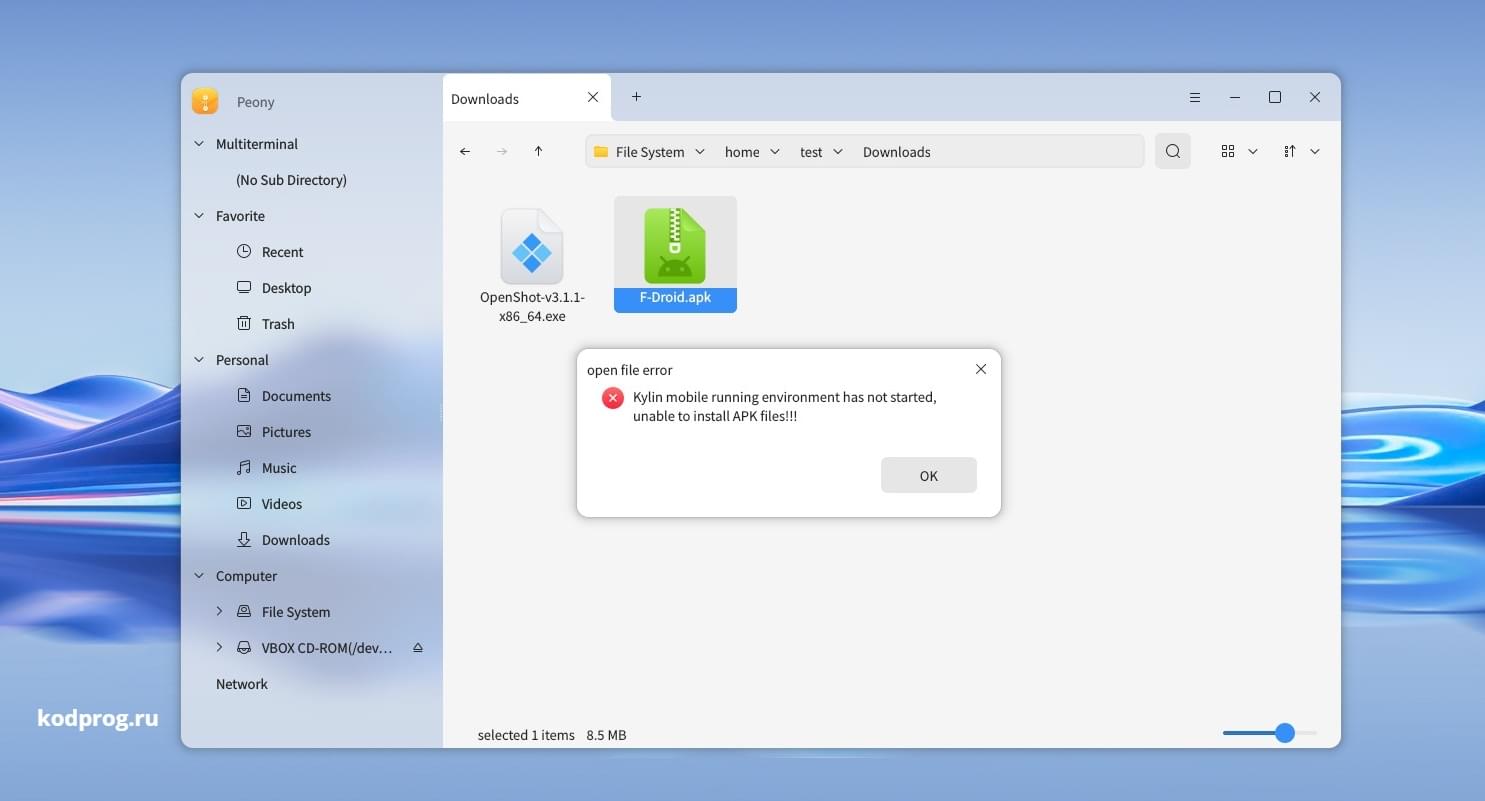Click the (No Sub Directory) entry

coord(291,180)
